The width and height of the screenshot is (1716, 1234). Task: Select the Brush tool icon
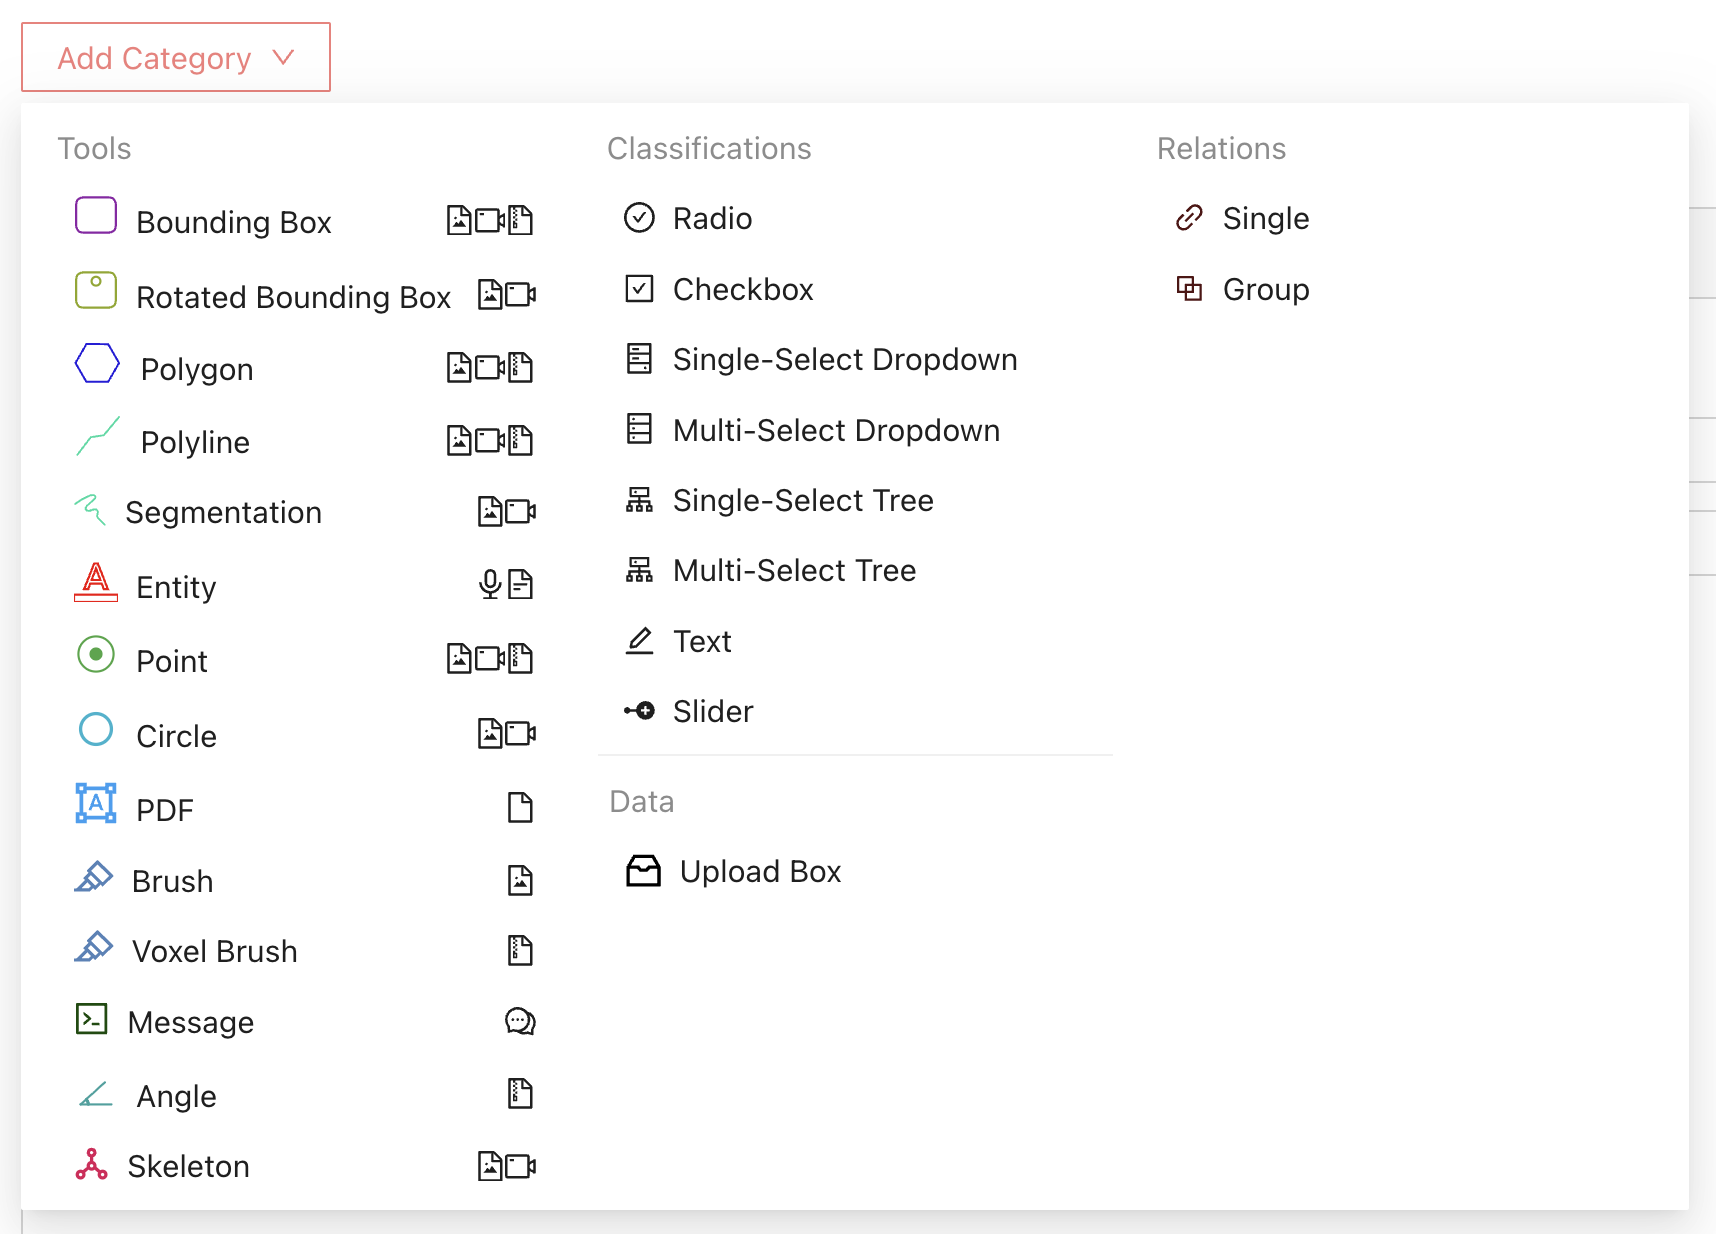(93, 877)
